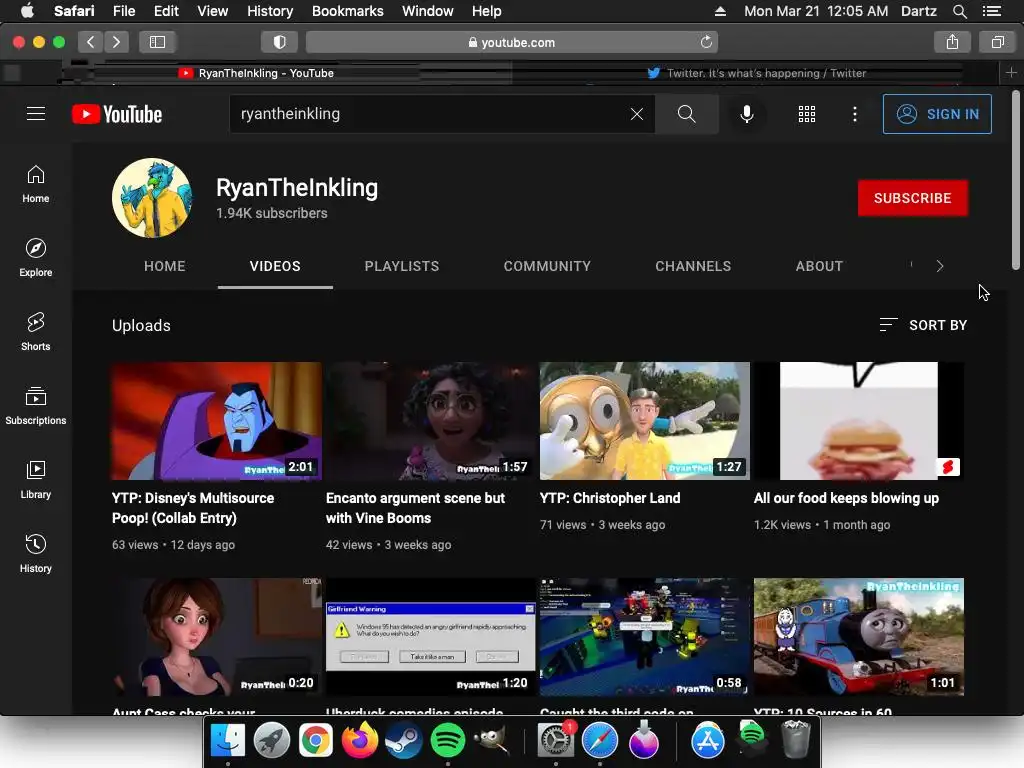Image resolution: width=1024 pixels, height=768 pixels.
Task: Switch to the channel HOME tab
Action: (165, 266)
